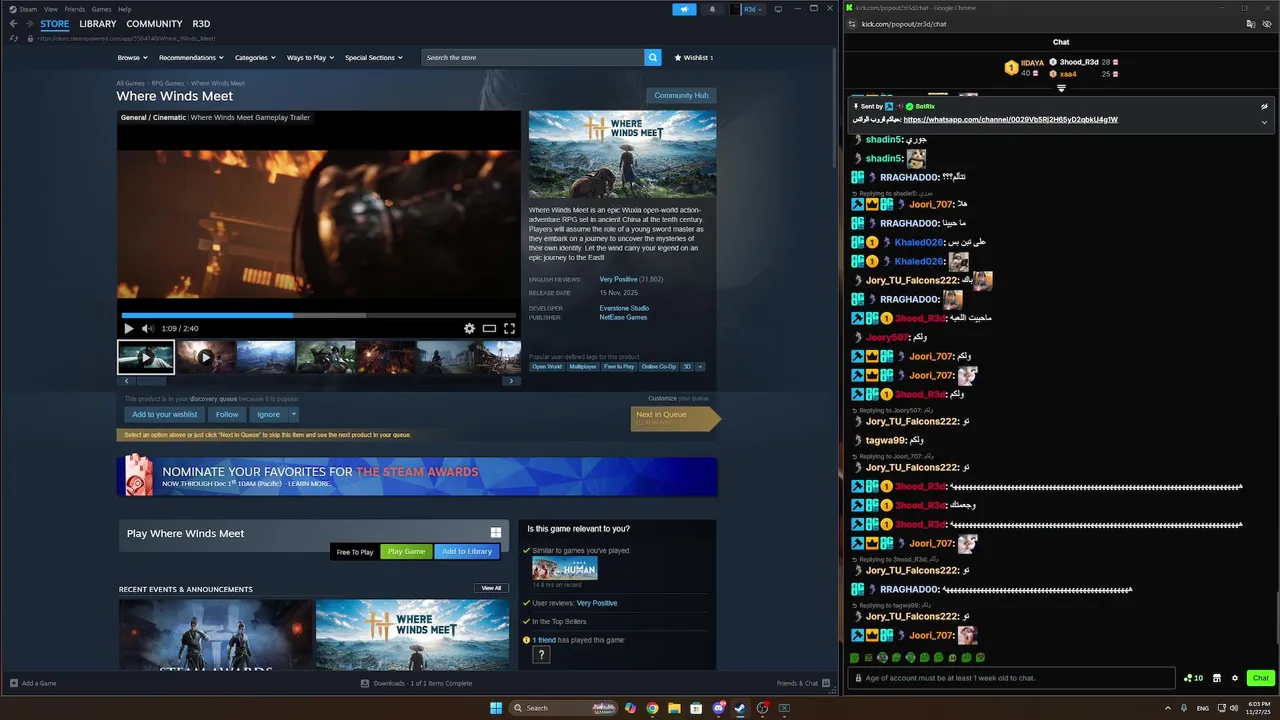Click the Free to Play tag
This screenshot has width=1280, height=720.
(x=619, y=367)
